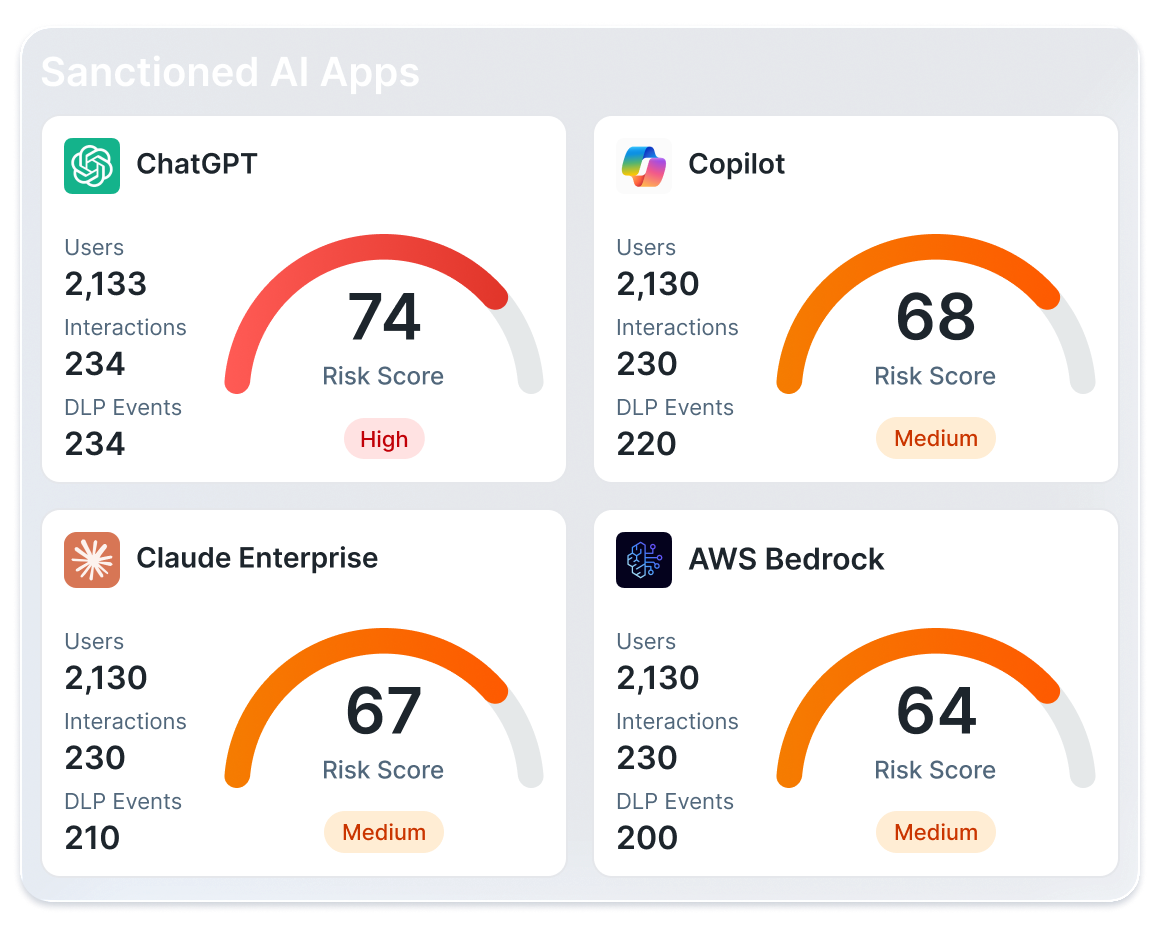Click the Copilot logo icon
Screen dimensions: 1160x928
click(x=644, y=165)
